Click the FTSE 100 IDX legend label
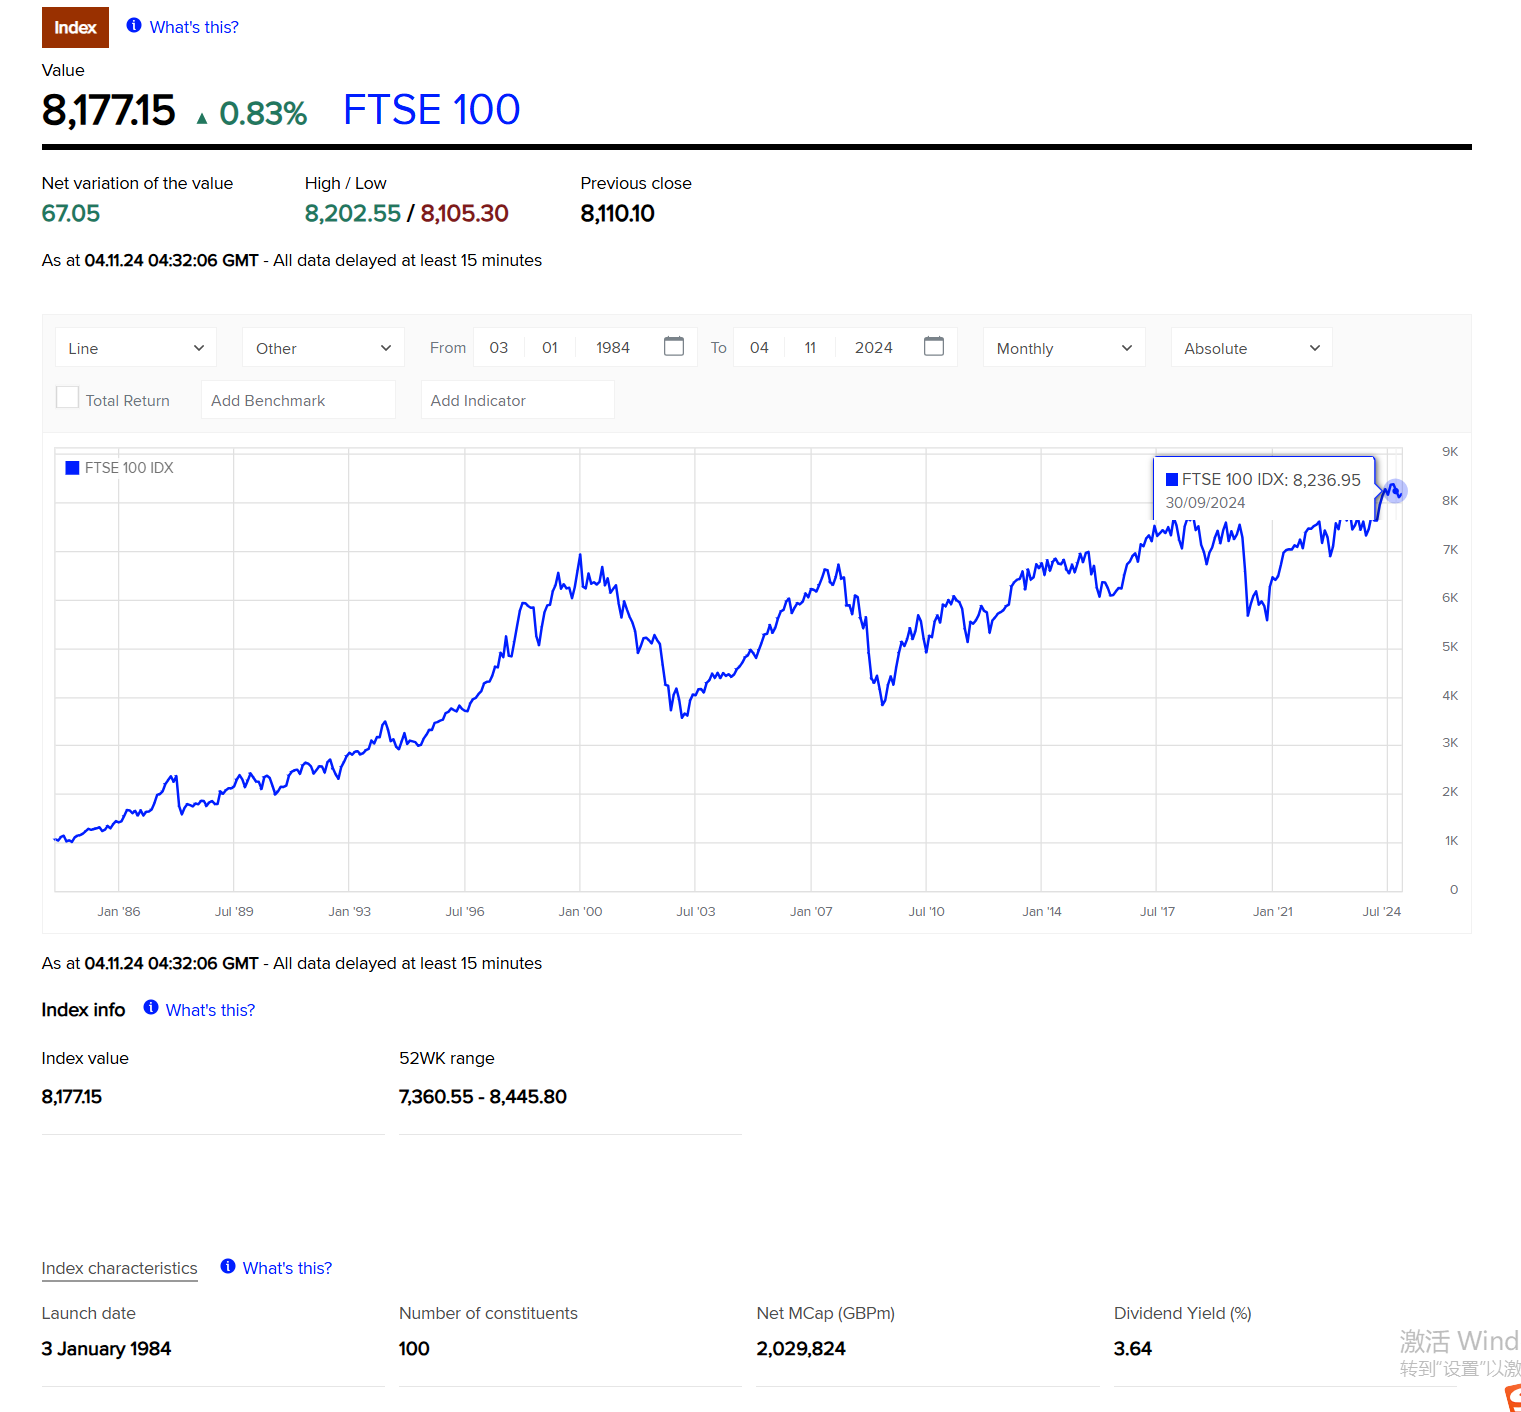Screen dimensions: 1521x1412 point(129,468)
